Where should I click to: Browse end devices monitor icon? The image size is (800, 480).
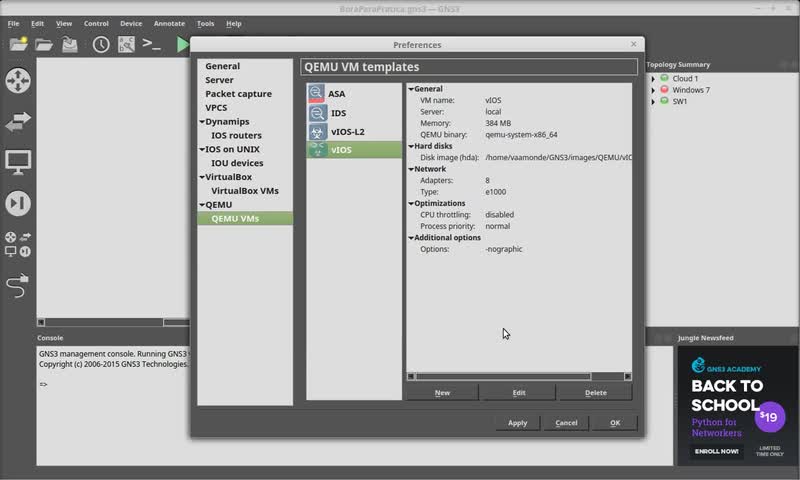[18, 162]
